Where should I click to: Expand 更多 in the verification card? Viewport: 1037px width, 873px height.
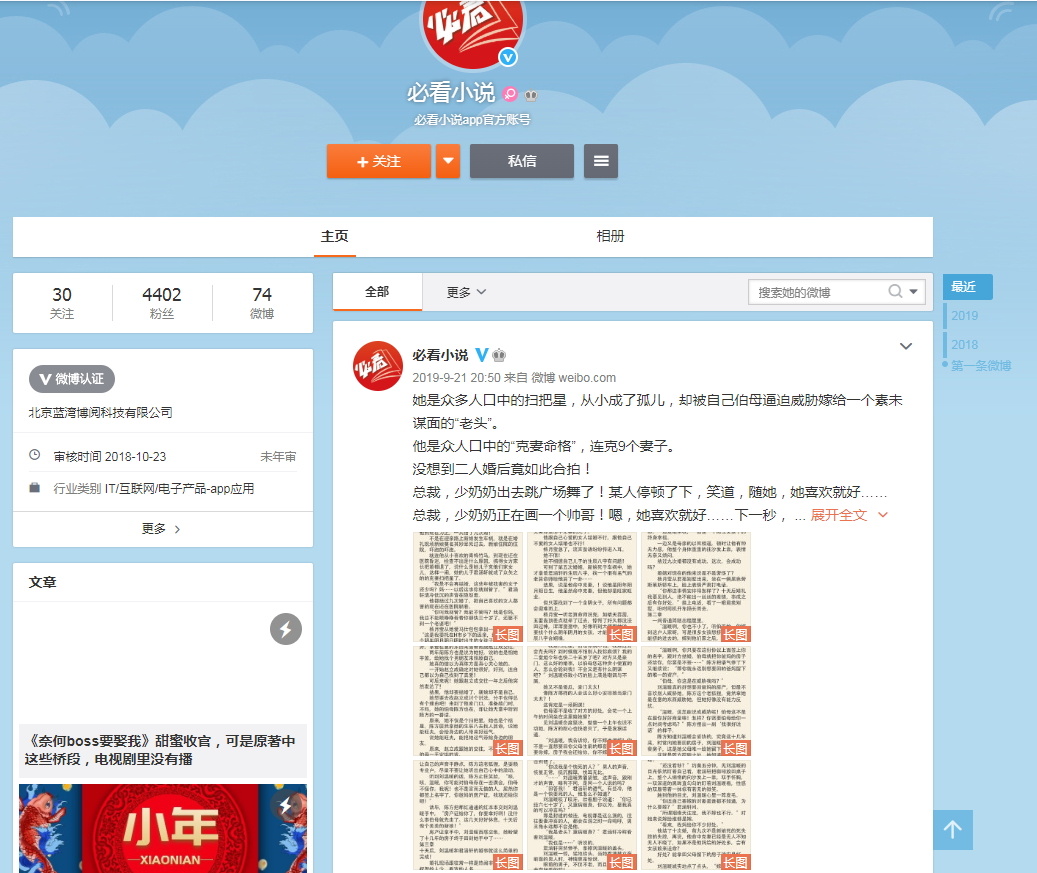(161, 528)
